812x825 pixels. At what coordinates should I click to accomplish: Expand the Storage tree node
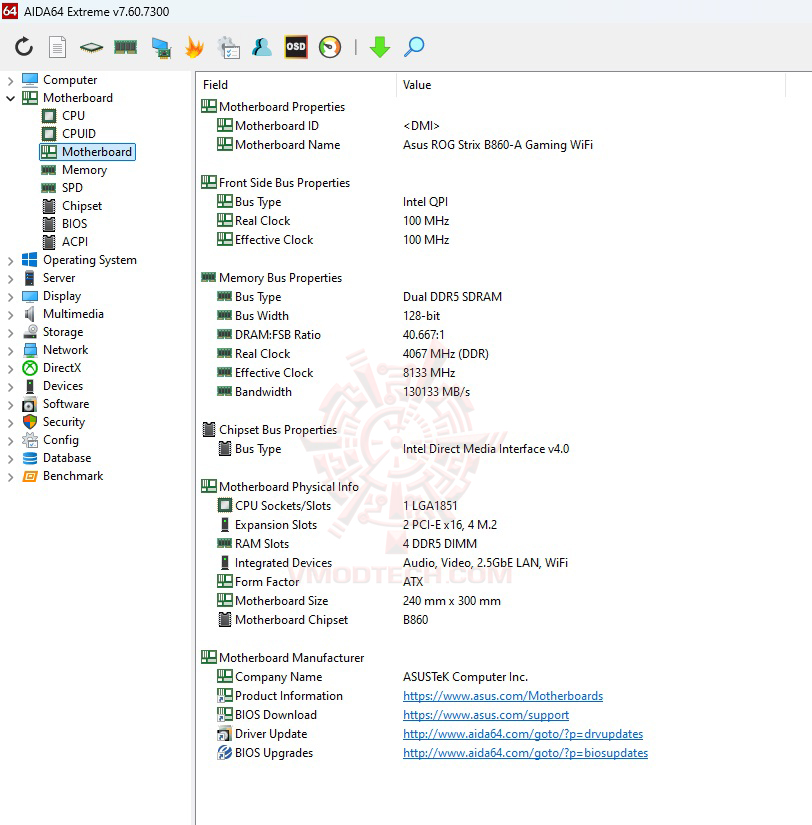10,333
